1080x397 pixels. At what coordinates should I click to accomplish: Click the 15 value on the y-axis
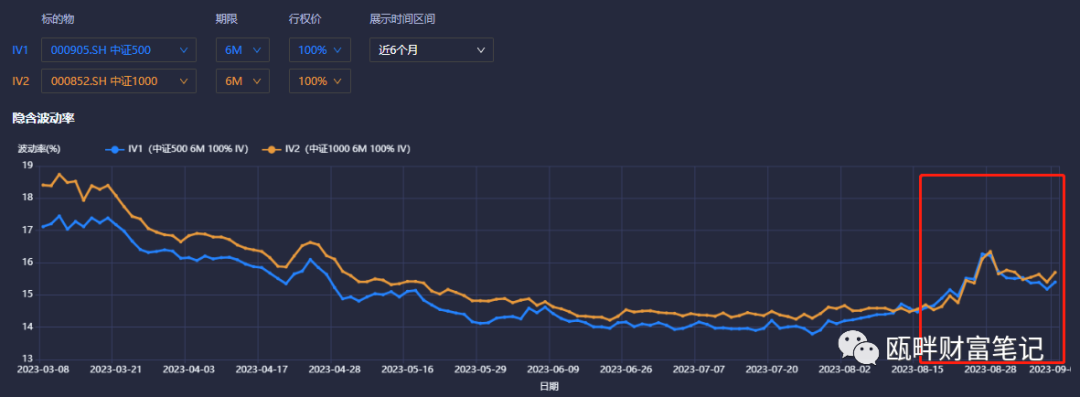click(x=28, y=295)
